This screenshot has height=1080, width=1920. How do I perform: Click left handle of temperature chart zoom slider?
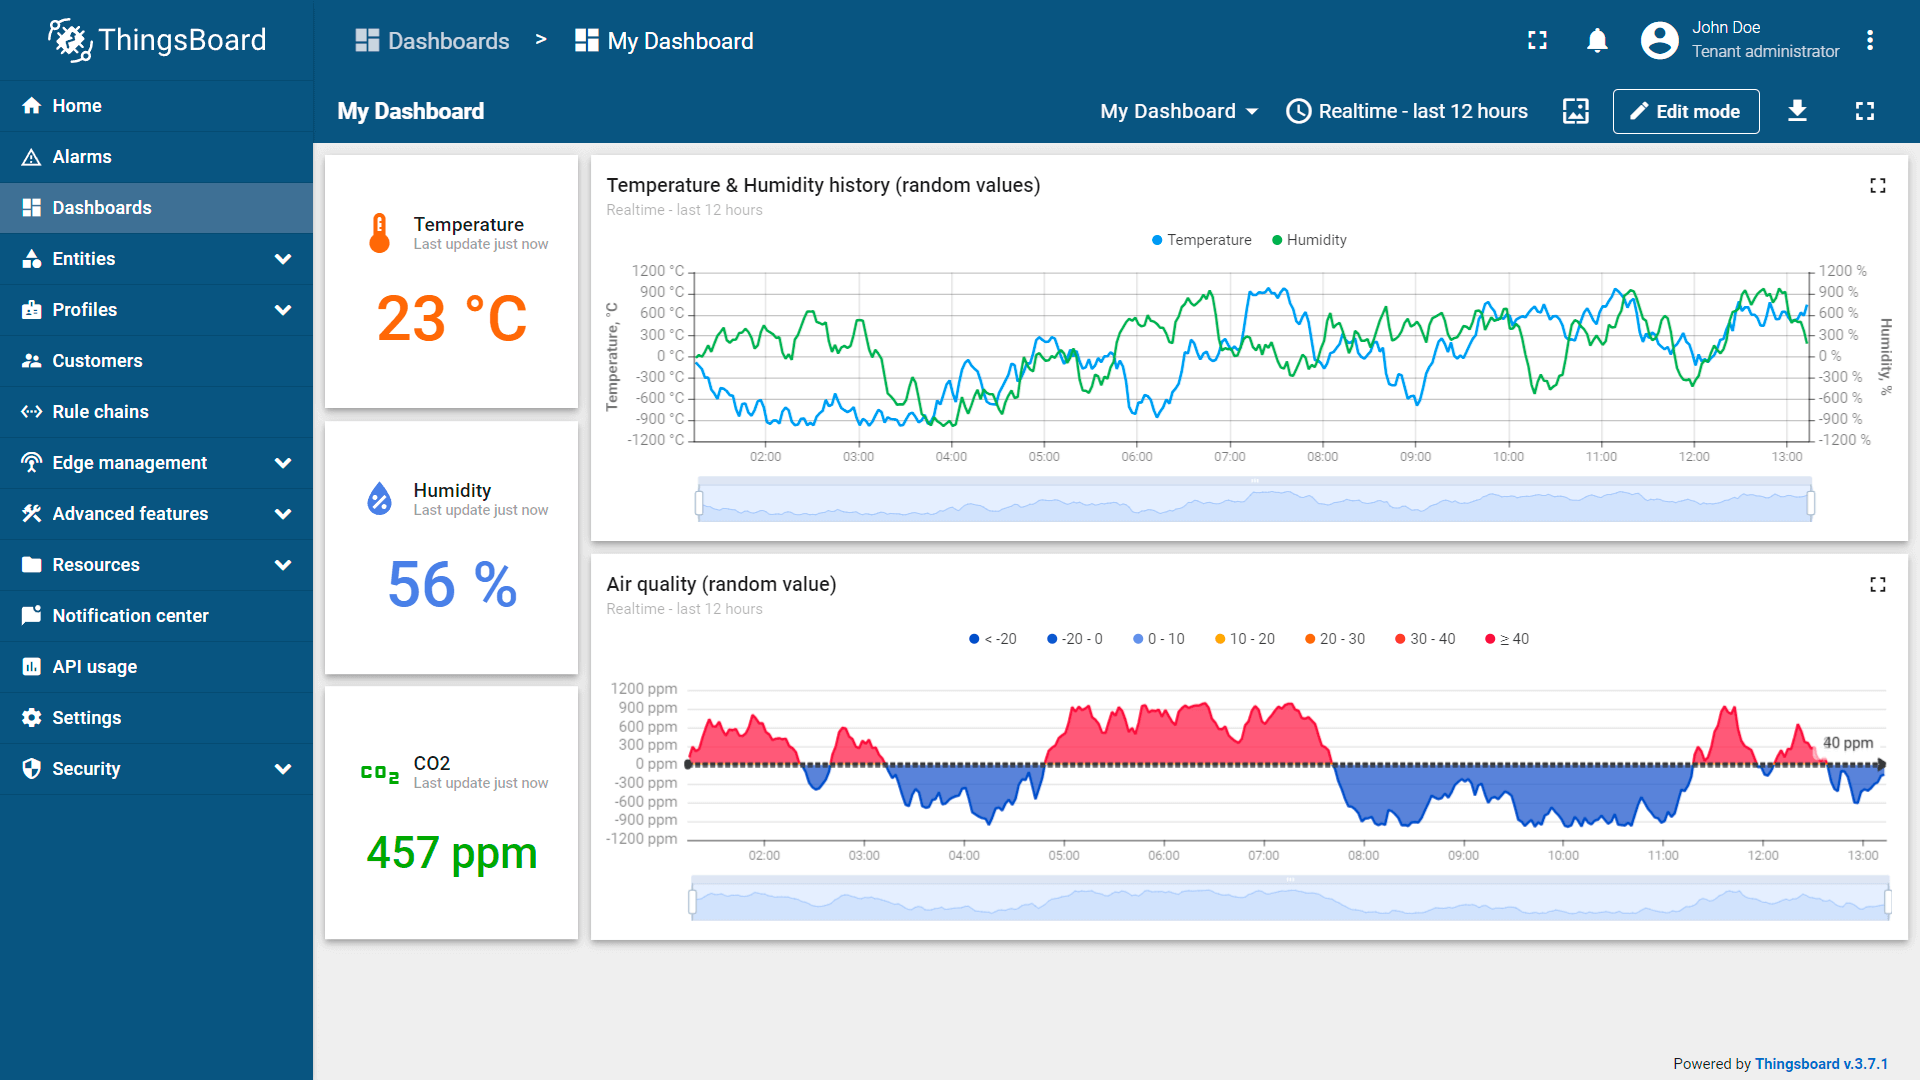coord(699,502)
